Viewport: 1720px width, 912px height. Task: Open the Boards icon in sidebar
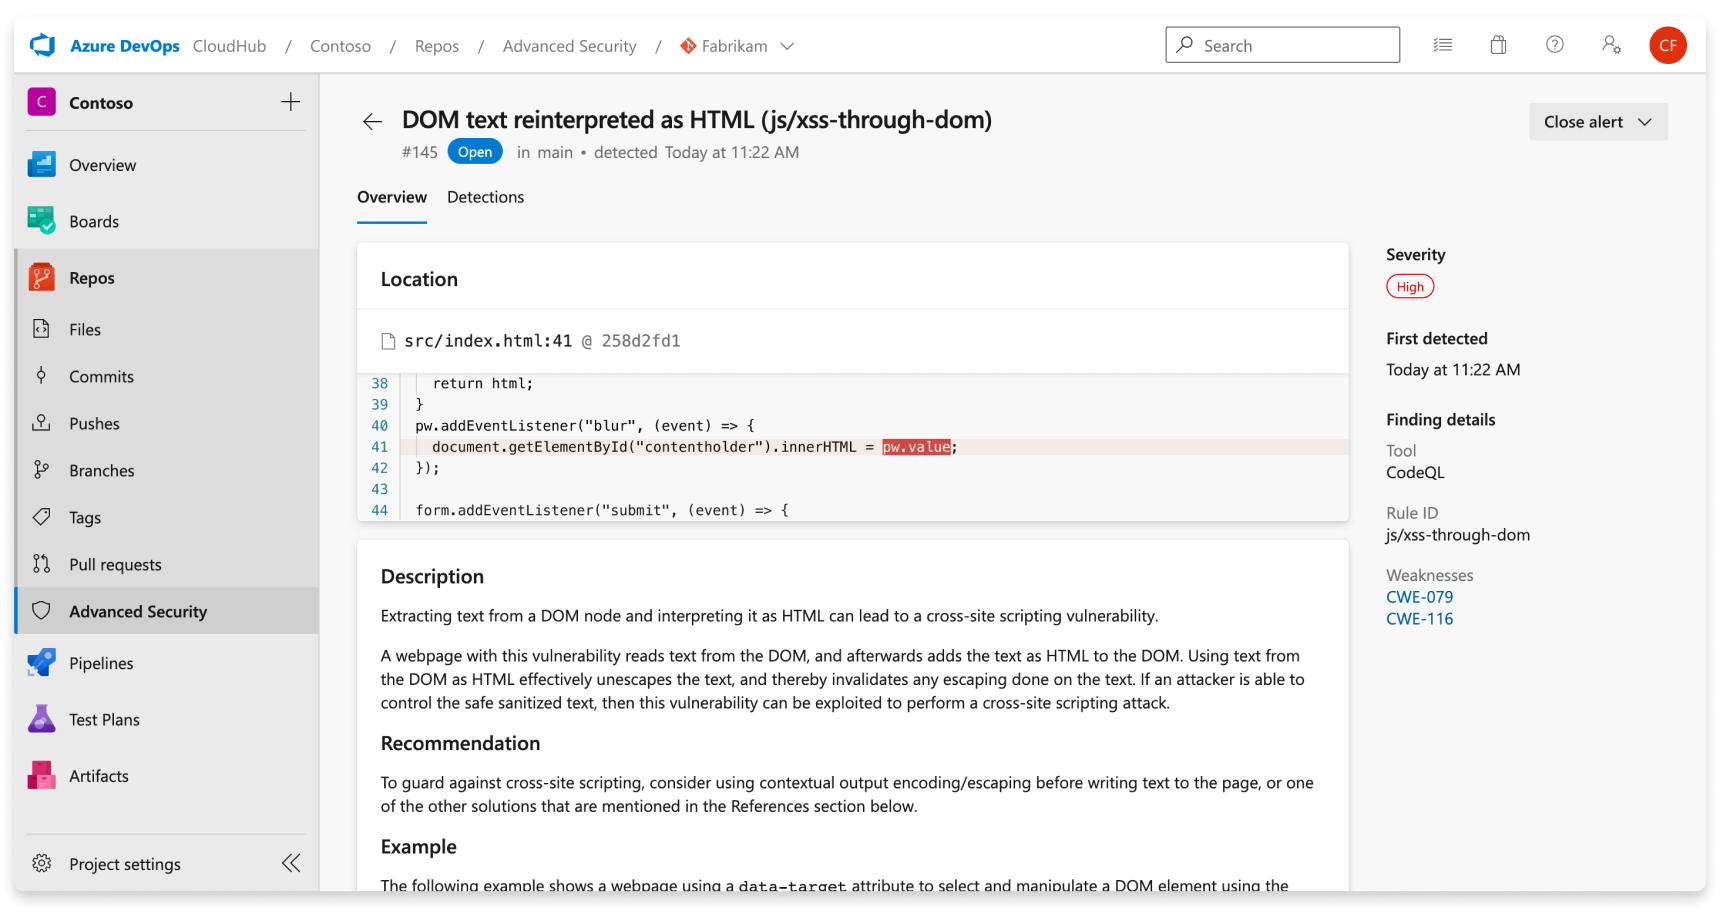[x=41, y=221]
